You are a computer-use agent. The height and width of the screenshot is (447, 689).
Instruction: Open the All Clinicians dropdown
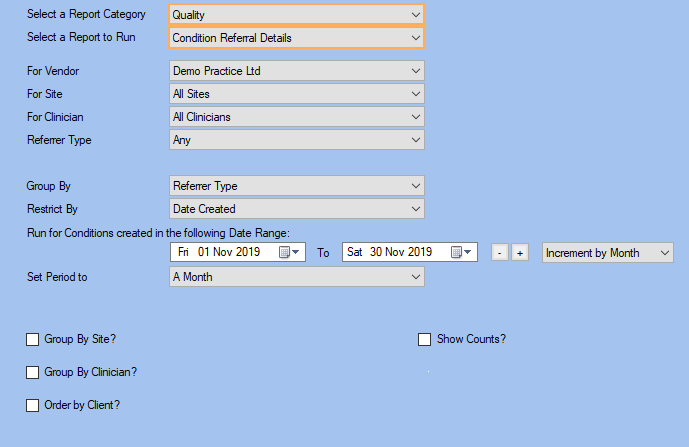click(297, 117)
